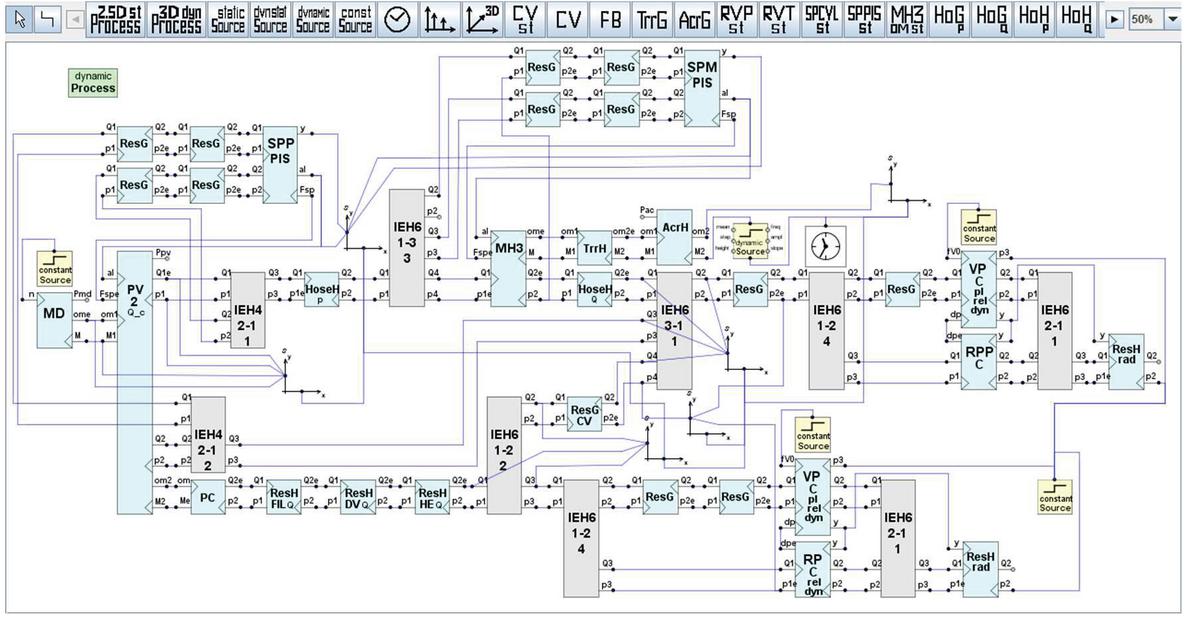Open the zoom level dropdown arrow
This screenshot has height=618, width=1185.
click(x=1173, y=20)
